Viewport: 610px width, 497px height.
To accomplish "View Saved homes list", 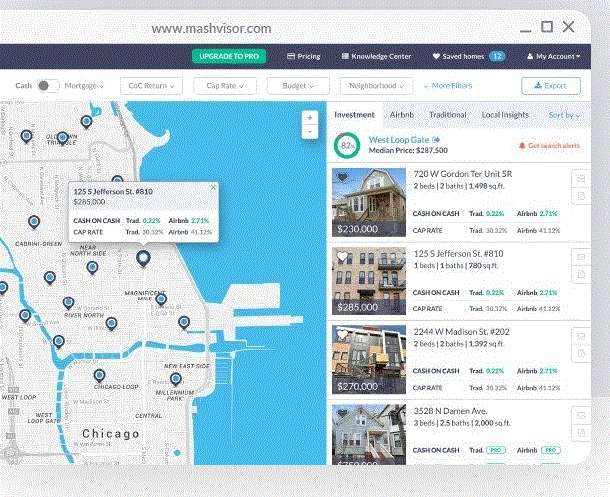I will tap(458, 56).
